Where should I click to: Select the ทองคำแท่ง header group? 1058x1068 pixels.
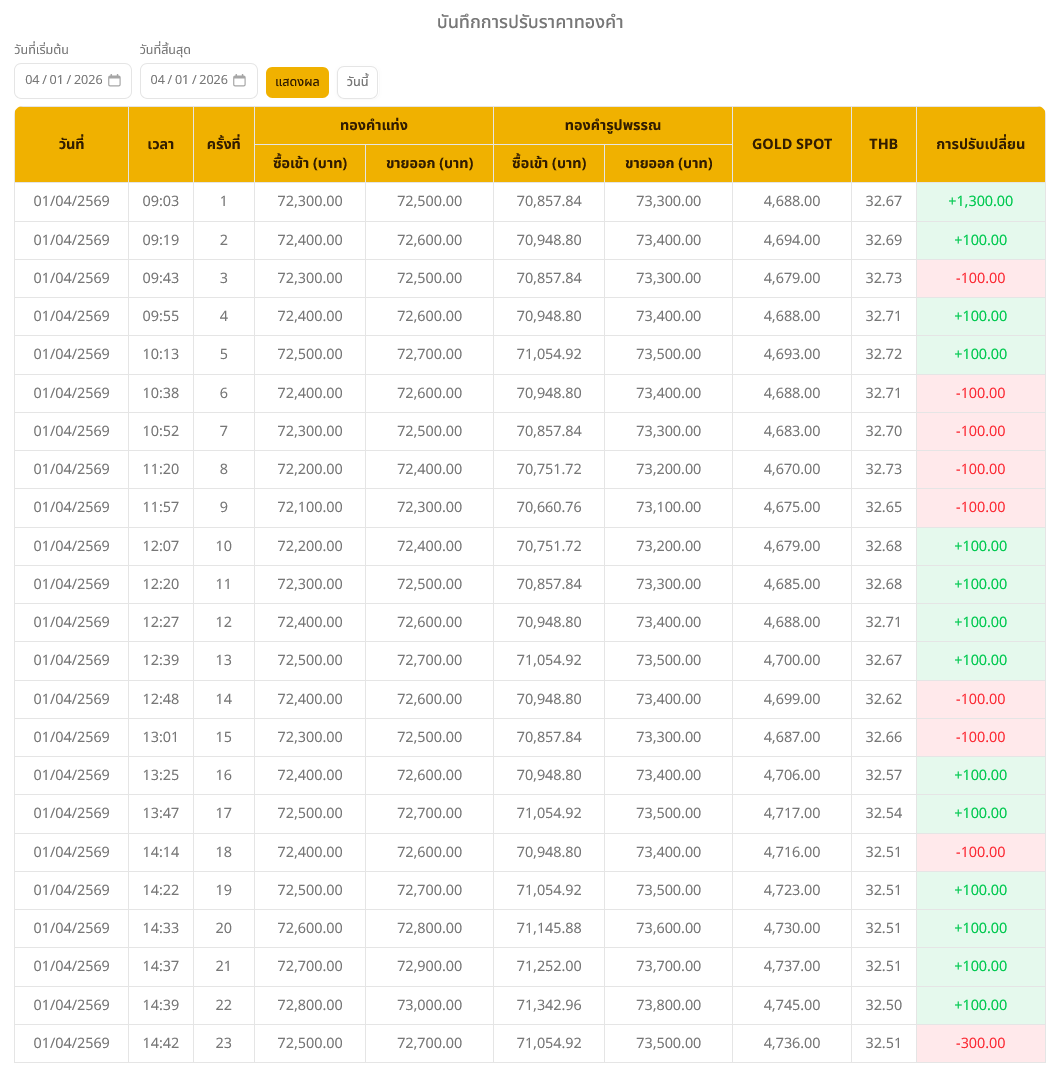click(x=373, y=126)
